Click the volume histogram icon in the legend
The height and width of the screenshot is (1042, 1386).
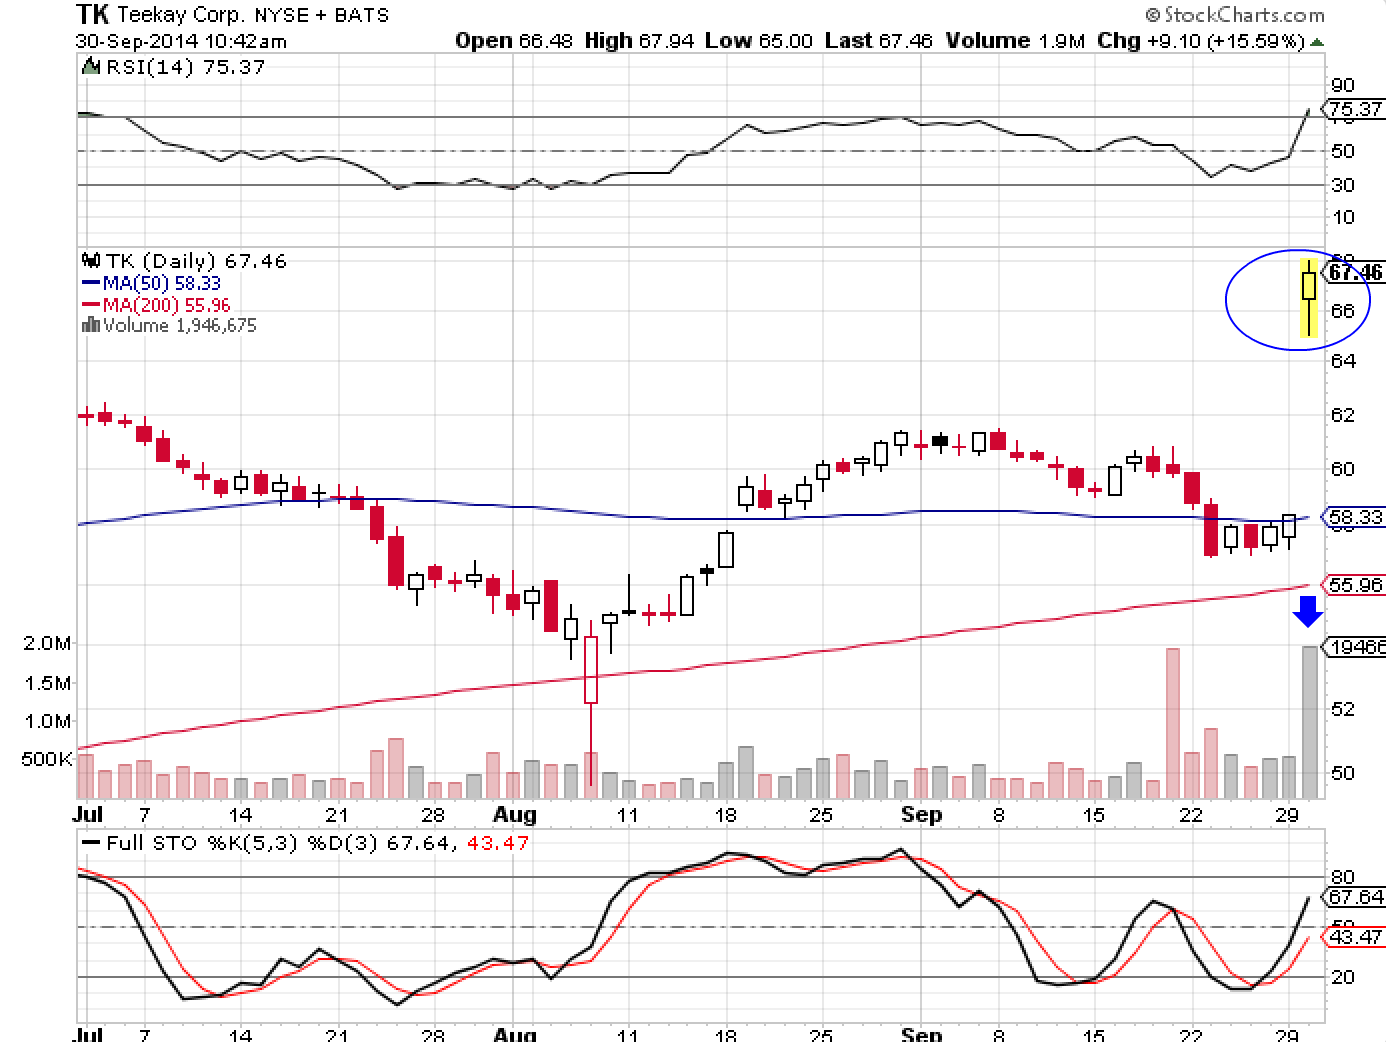pyautogui.click(x=90, y=325)
